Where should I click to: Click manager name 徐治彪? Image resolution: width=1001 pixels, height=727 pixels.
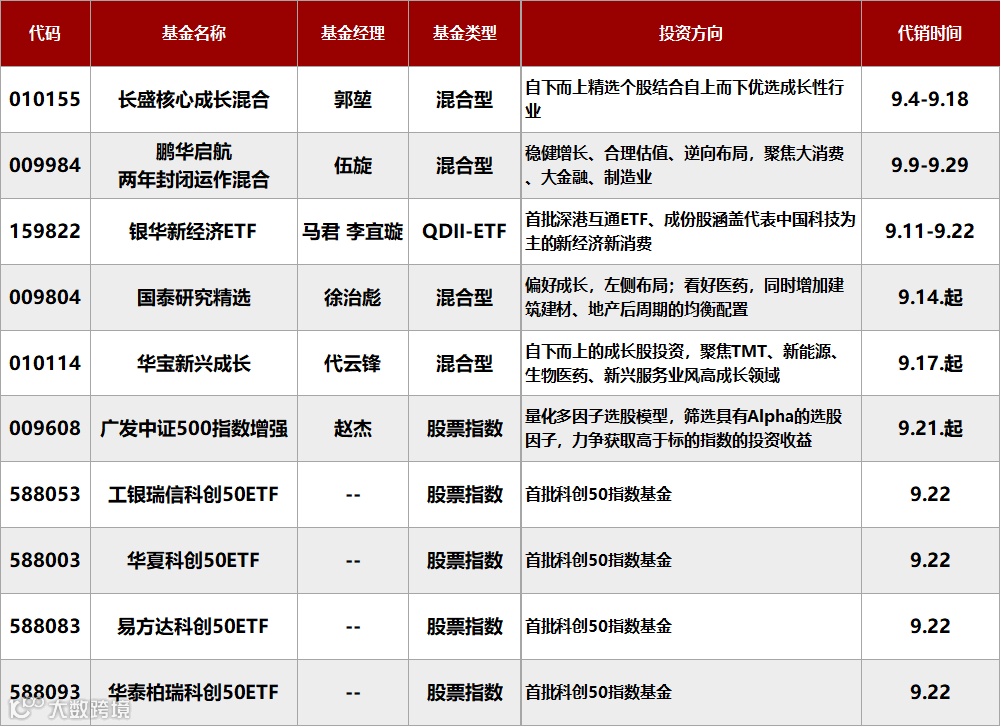(352, 297)
